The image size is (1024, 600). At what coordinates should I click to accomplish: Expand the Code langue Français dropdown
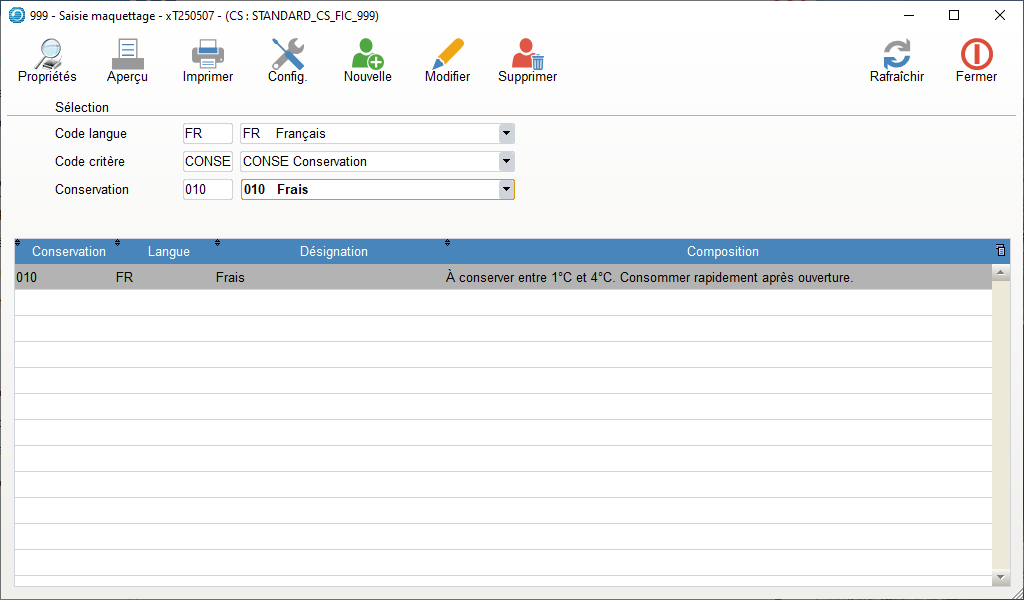click(506, 134)
